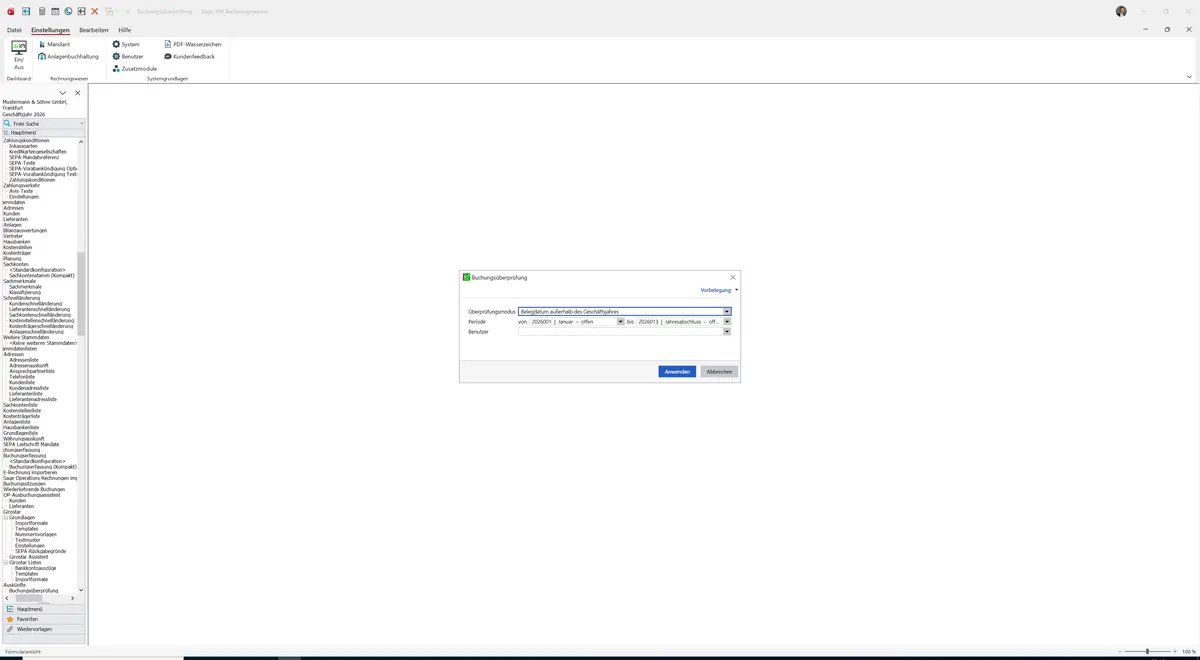The width and height of the screenshot is (1200, 660).
Task: Select Sachkontenstamm (Kompakt) in the tree
Action: click(42, 275)
